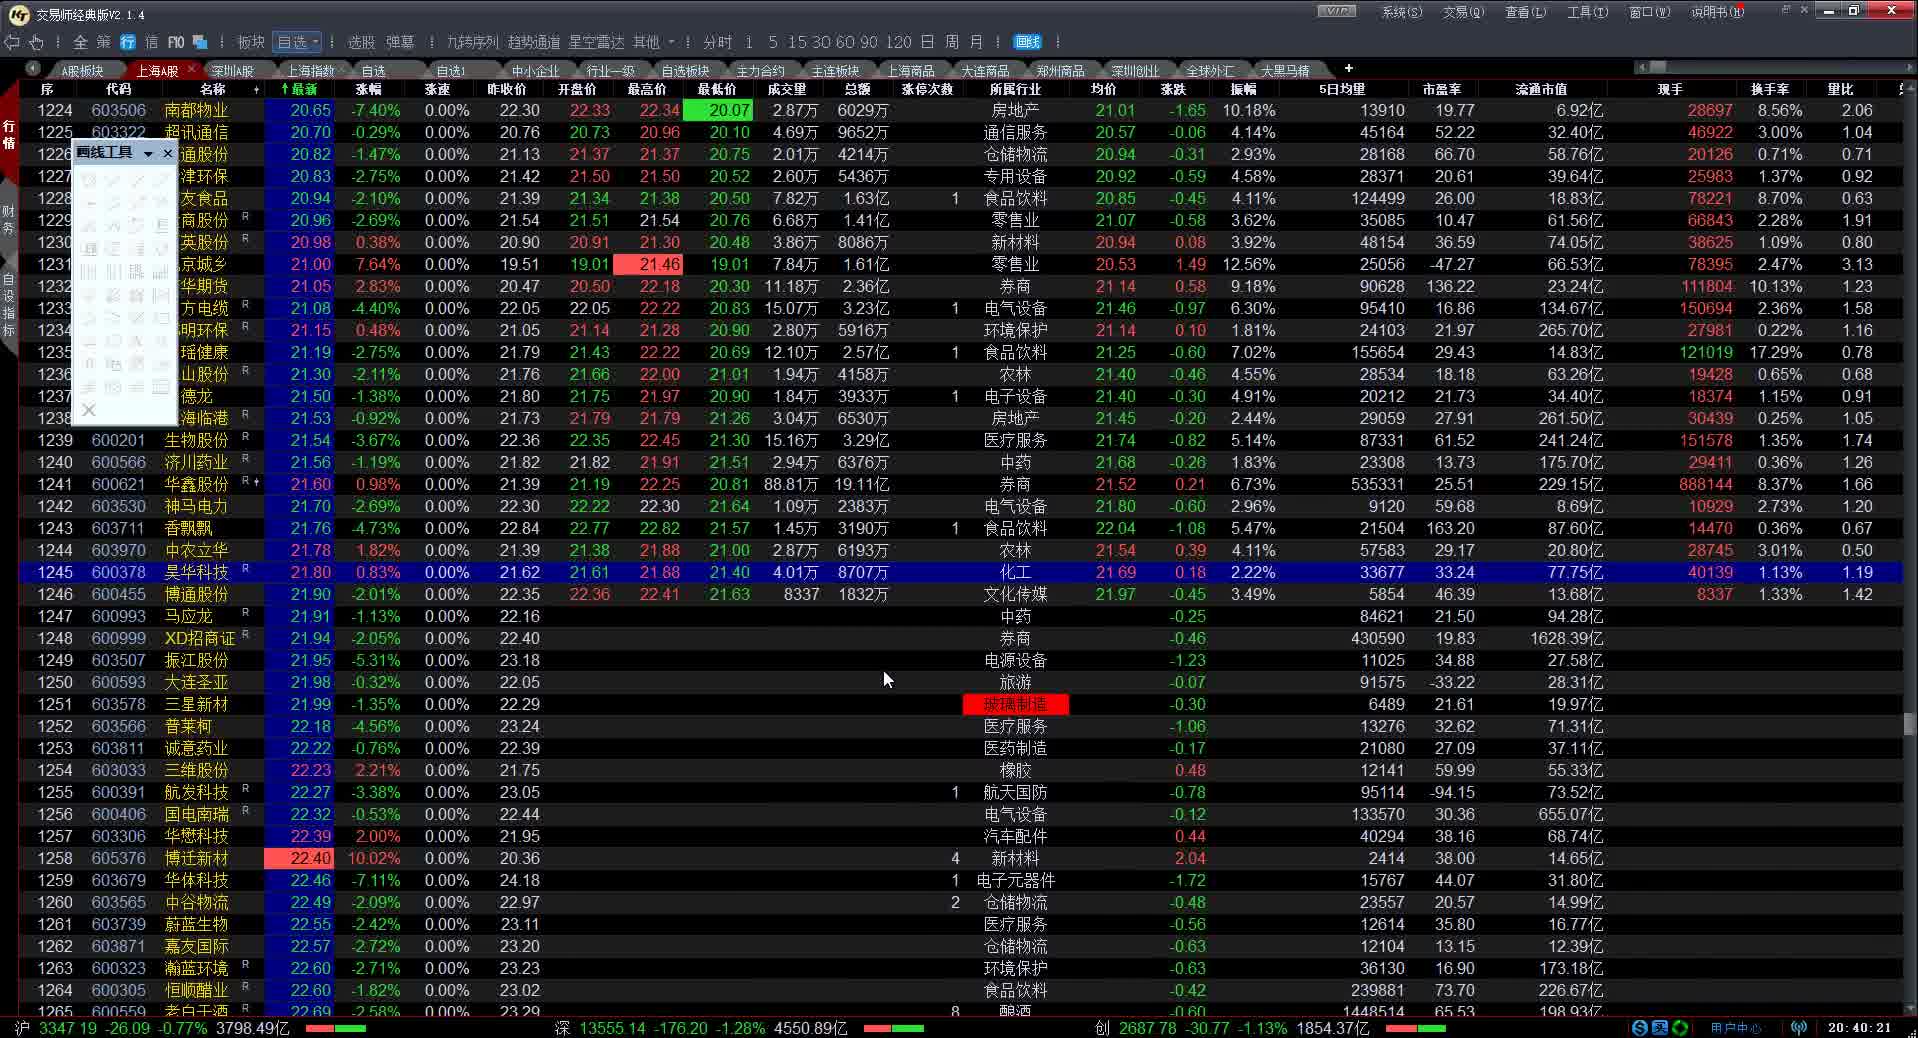Click the red 玻璃制造 industry cell
Image resolution: width=1918 pixels, height=1038 pixels.
(1015, 704)
